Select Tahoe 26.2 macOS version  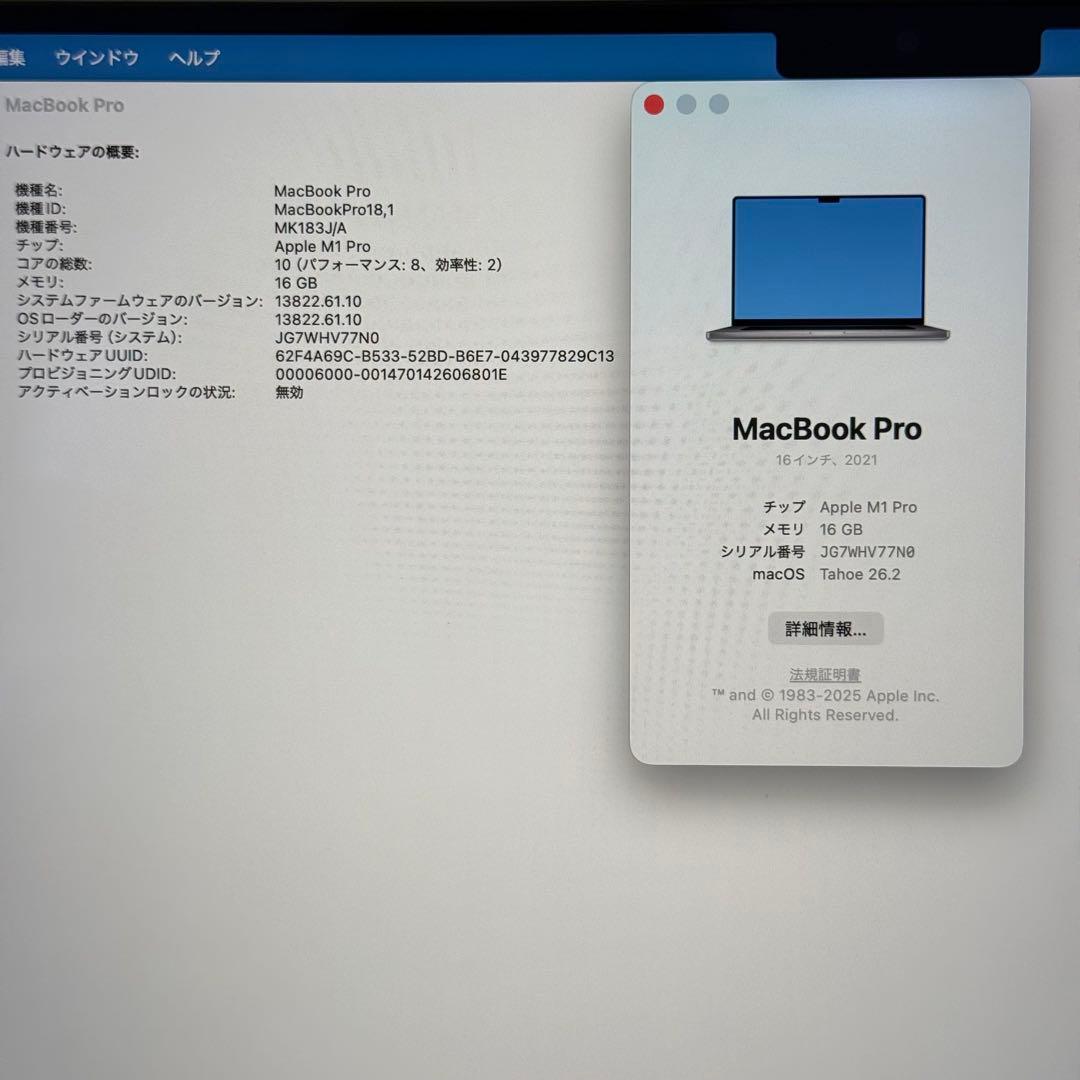pyautogui.click(x=860, y=574)
